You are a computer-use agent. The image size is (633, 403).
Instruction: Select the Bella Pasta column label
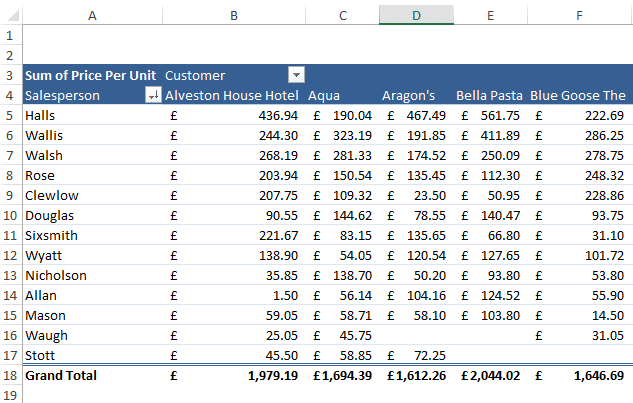tap(489, 95)
